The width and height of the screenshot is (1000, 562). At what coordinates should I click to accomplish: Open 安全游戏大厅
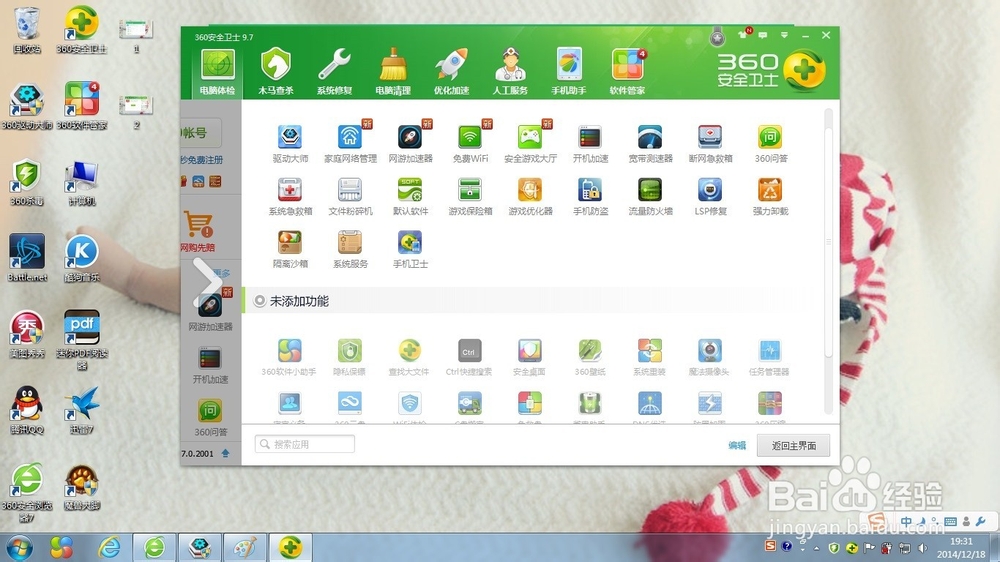(x=530, y=144)
